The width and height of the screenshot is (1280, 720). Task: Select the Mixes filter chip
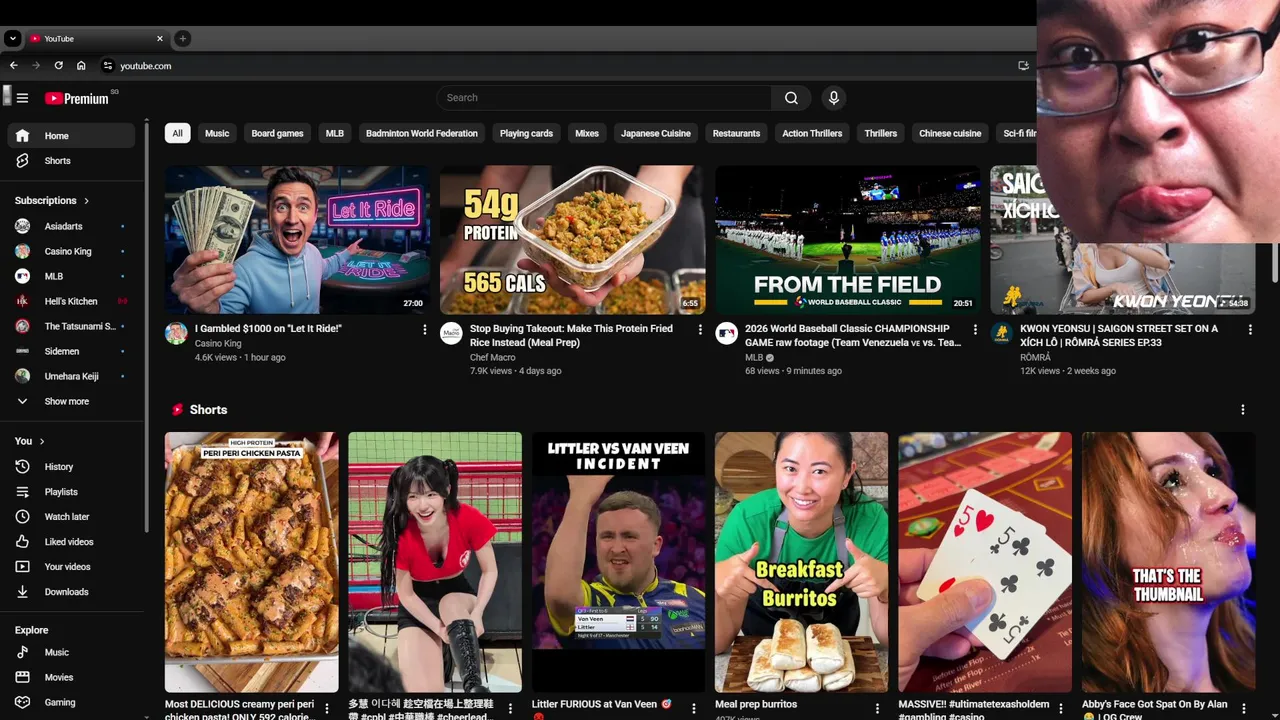tap(587, 133)
